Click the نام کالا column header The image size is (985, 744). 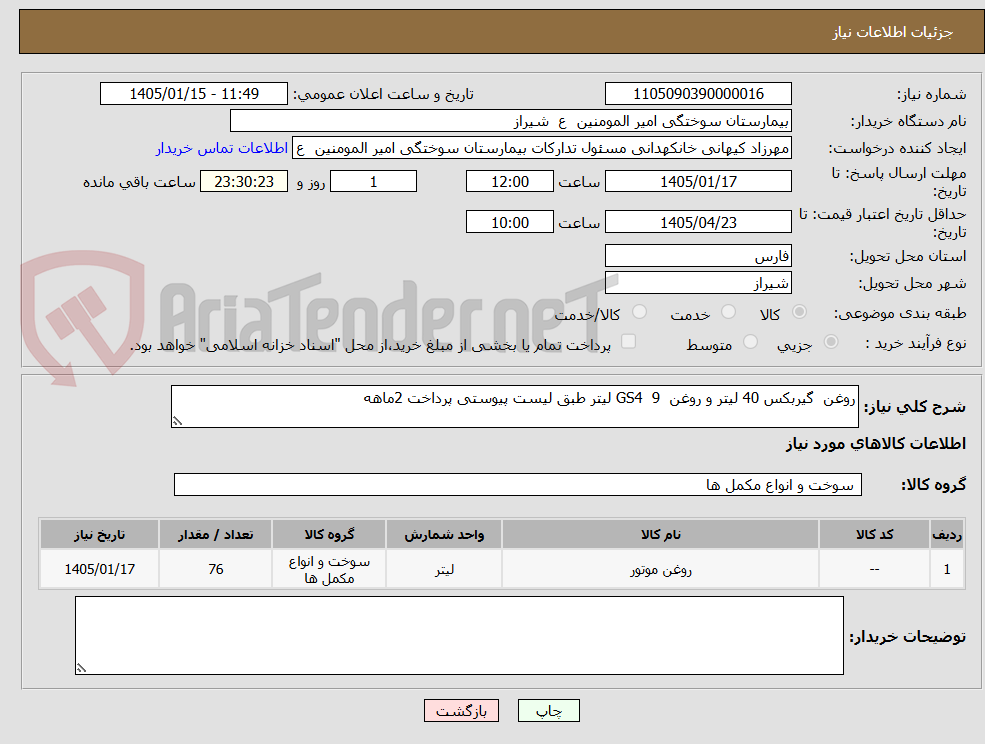pos(660,534)
